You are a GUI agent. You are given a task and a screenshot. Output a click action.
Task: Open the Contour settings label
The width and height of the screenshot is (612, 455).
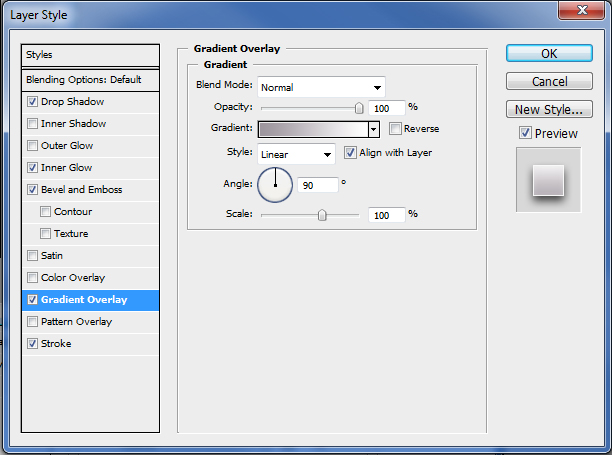click(x=73, y=212)
